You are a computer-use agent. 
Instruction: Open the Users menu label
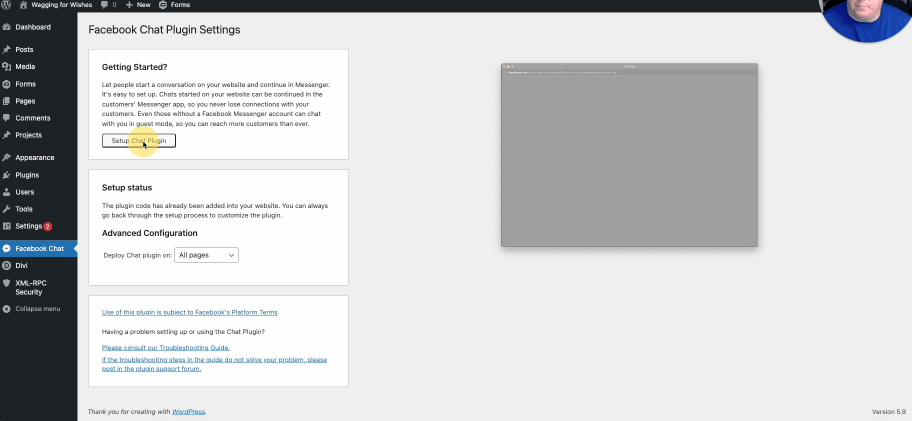point(24,192)
